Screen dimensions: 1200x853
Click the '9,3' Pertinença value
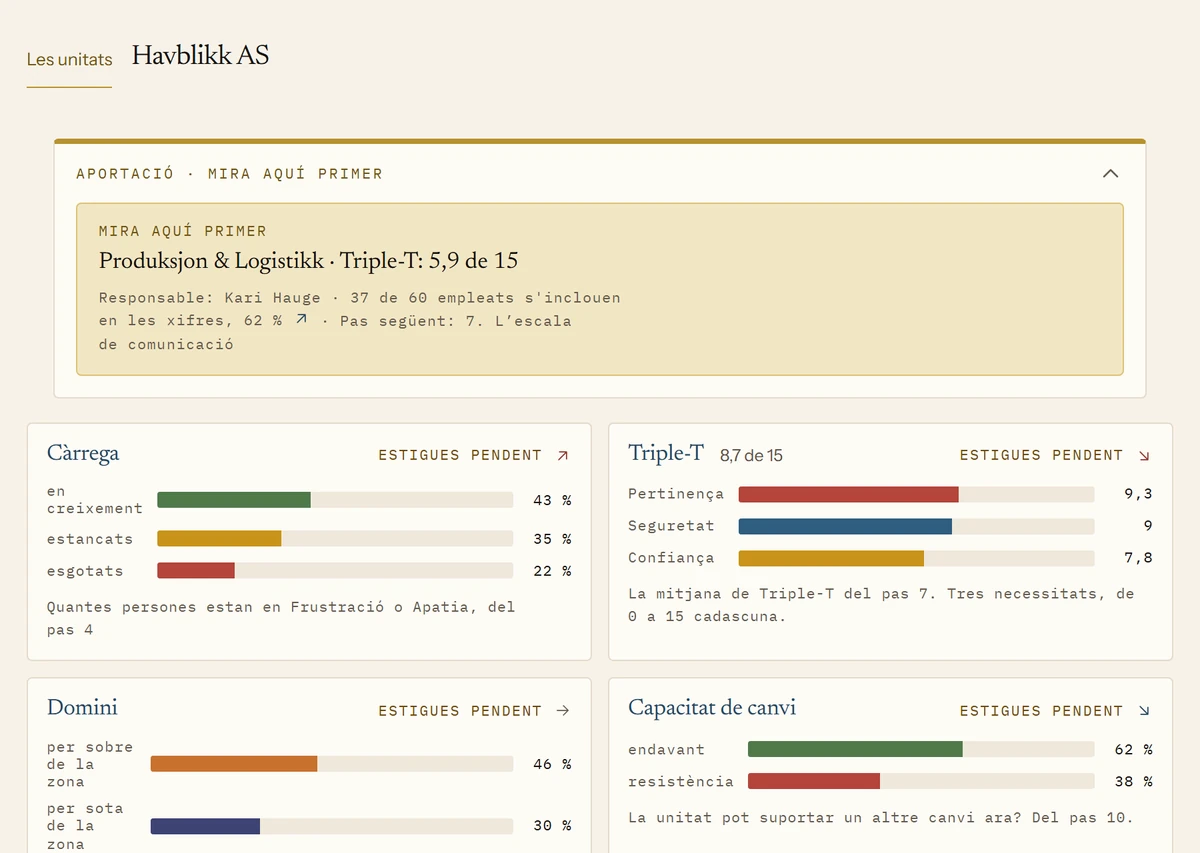[x=1138, y=494]
